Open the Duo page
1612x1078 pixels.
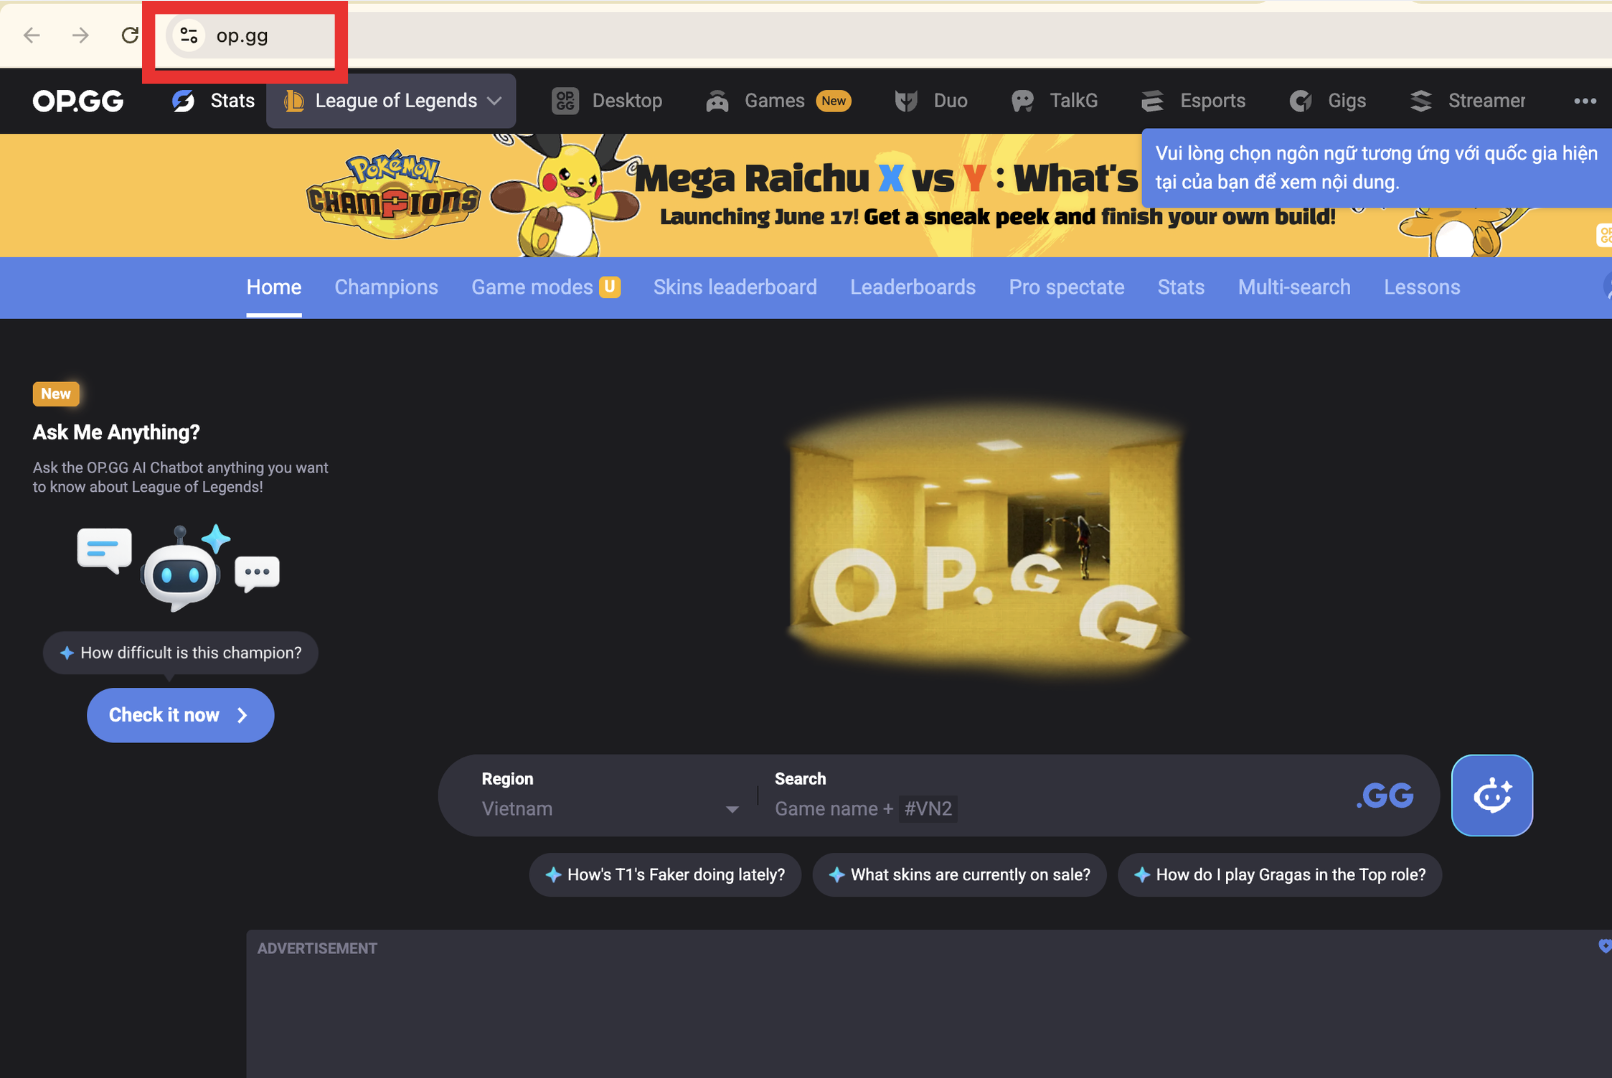coord(931,101)
